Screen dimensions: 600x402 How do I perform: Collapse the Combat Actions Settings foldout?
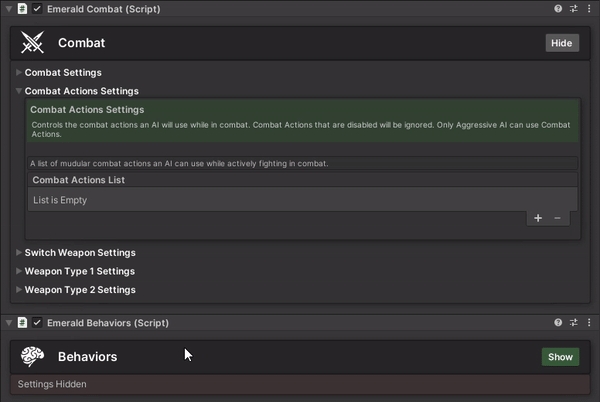pos(80,91)
